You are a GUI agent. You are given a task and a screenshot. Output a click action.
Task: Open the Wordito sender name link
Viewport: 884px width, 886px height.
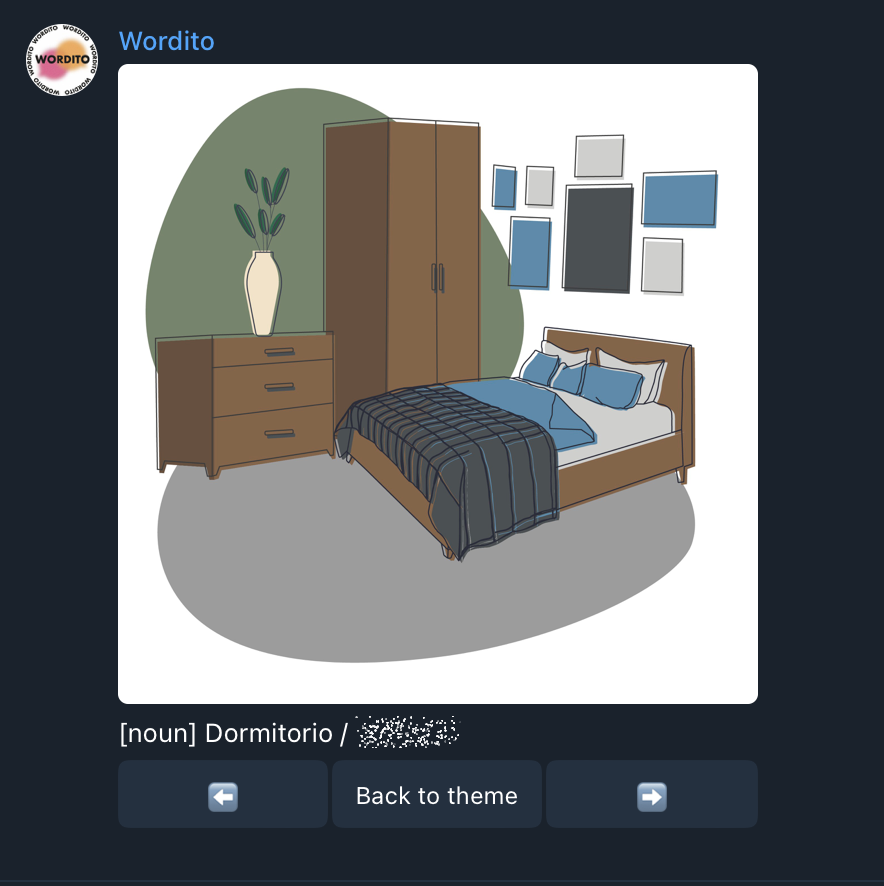coord(166,41)
